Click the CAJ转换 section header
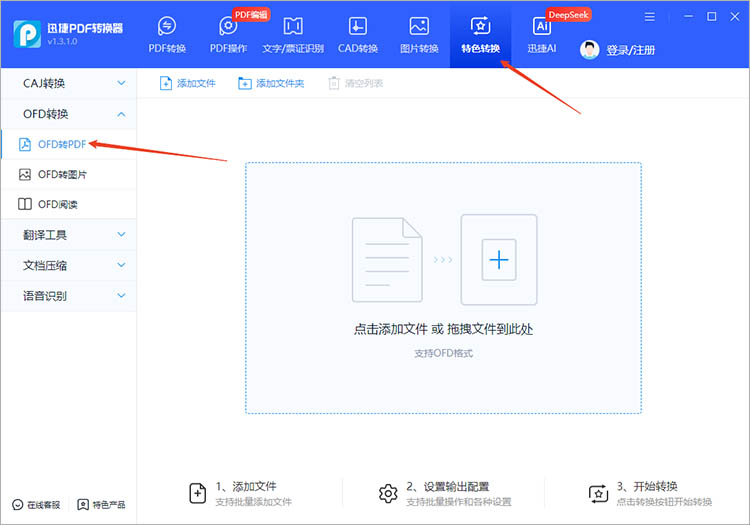The height and width of the screenshot is (525, 750). point(69,83)
